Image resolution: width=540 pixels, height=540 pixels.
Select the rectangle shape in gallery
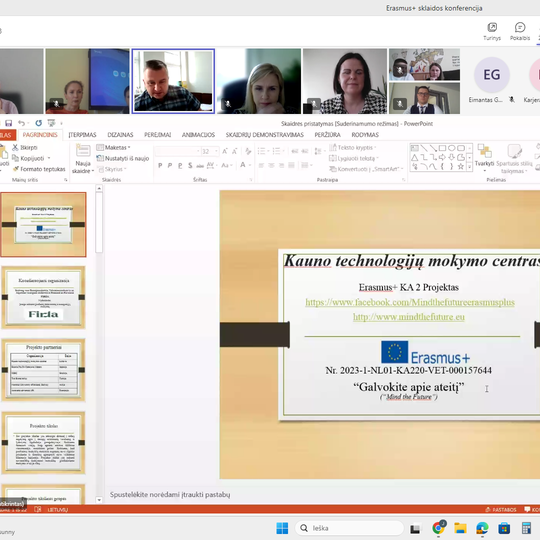(443, 148)
